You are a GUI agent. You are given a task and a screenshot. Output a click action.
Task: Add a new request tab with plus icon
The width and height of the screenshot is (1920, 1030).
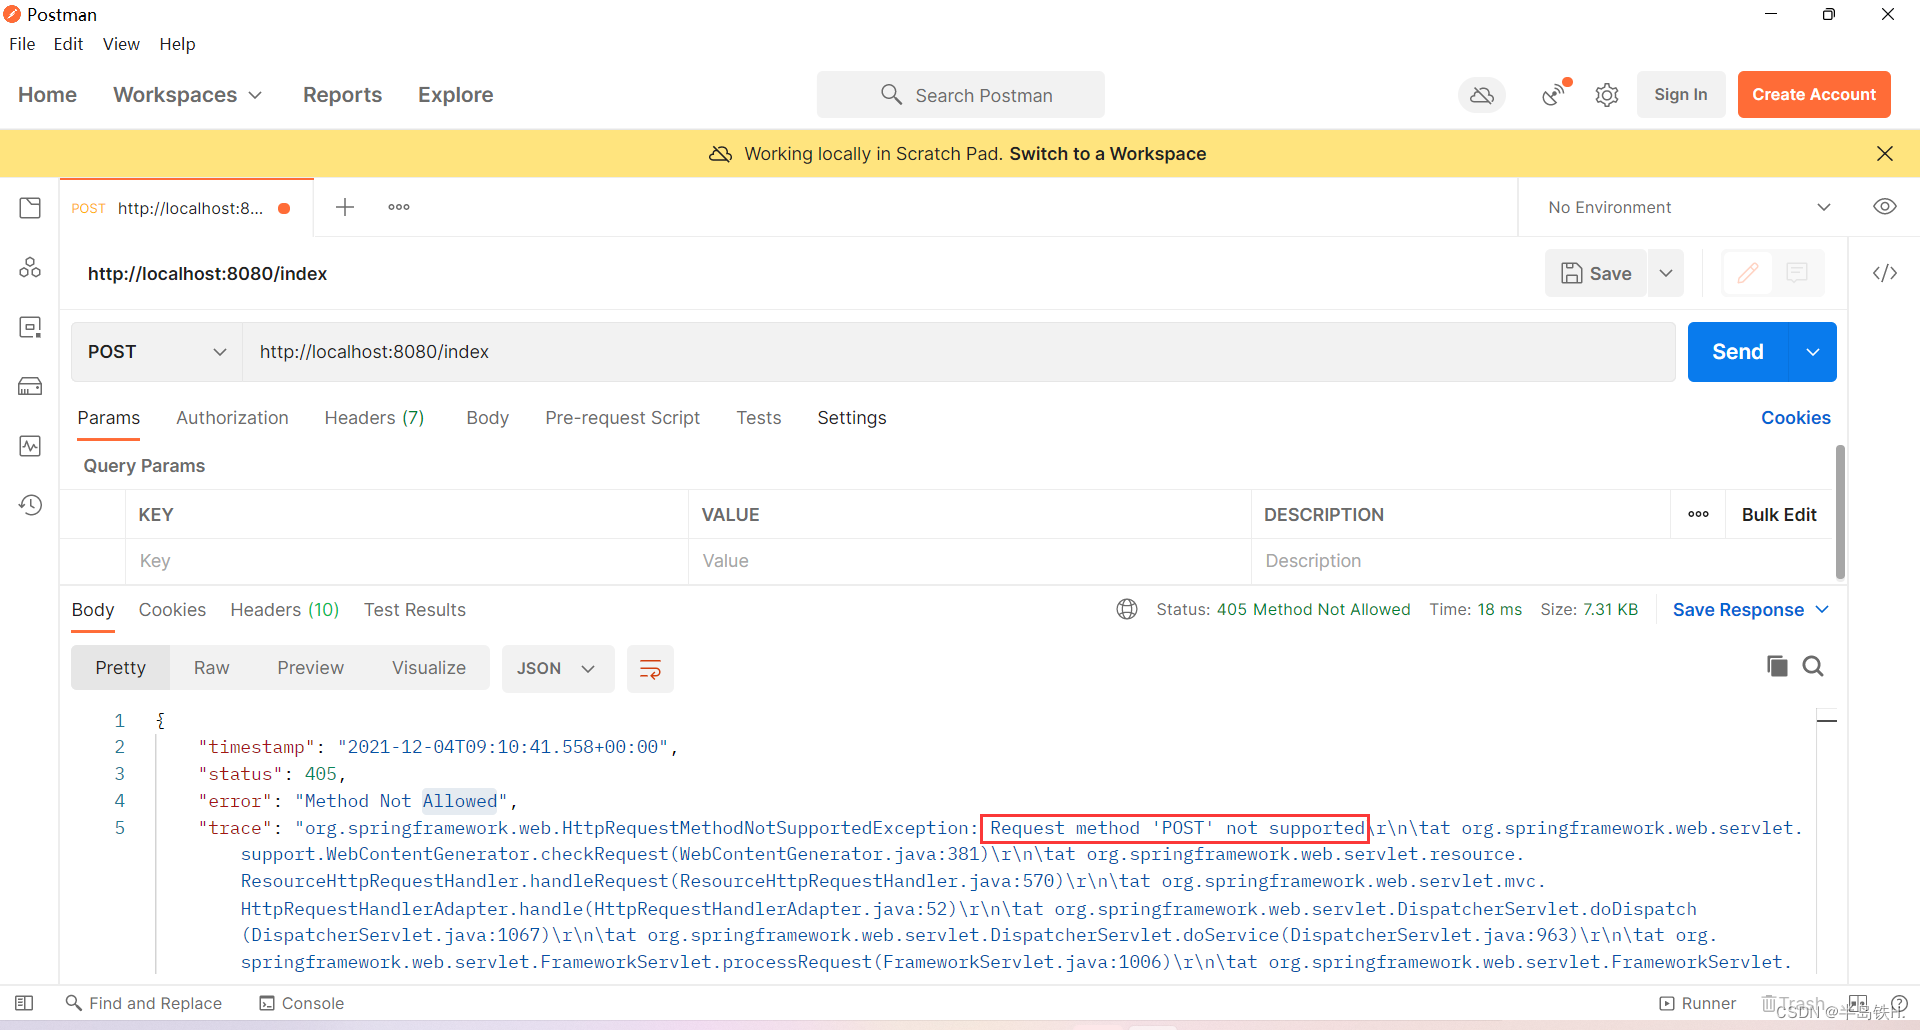click(345, 207)
